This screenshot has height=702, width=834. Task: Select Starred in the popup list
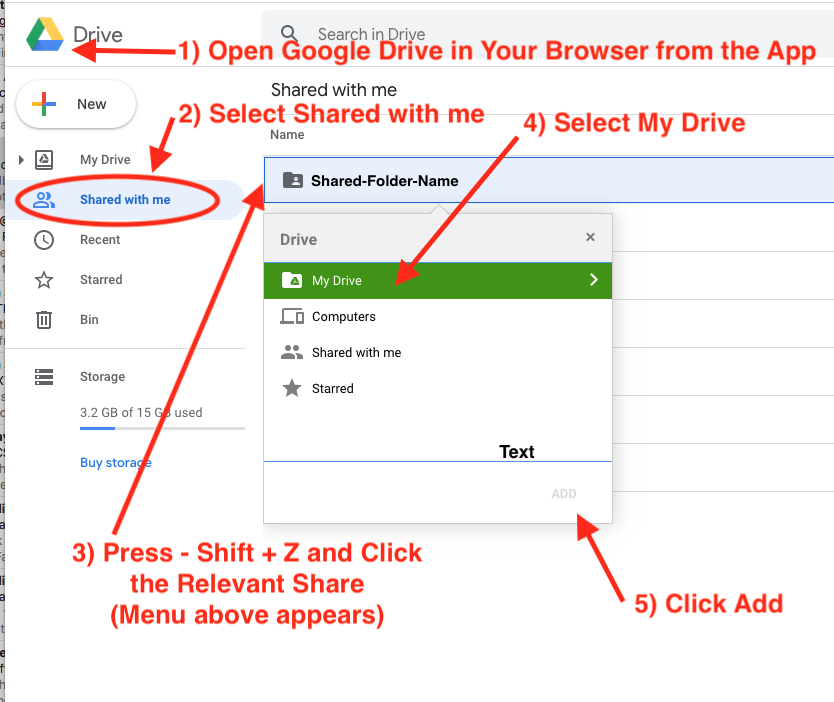[438, 389]
